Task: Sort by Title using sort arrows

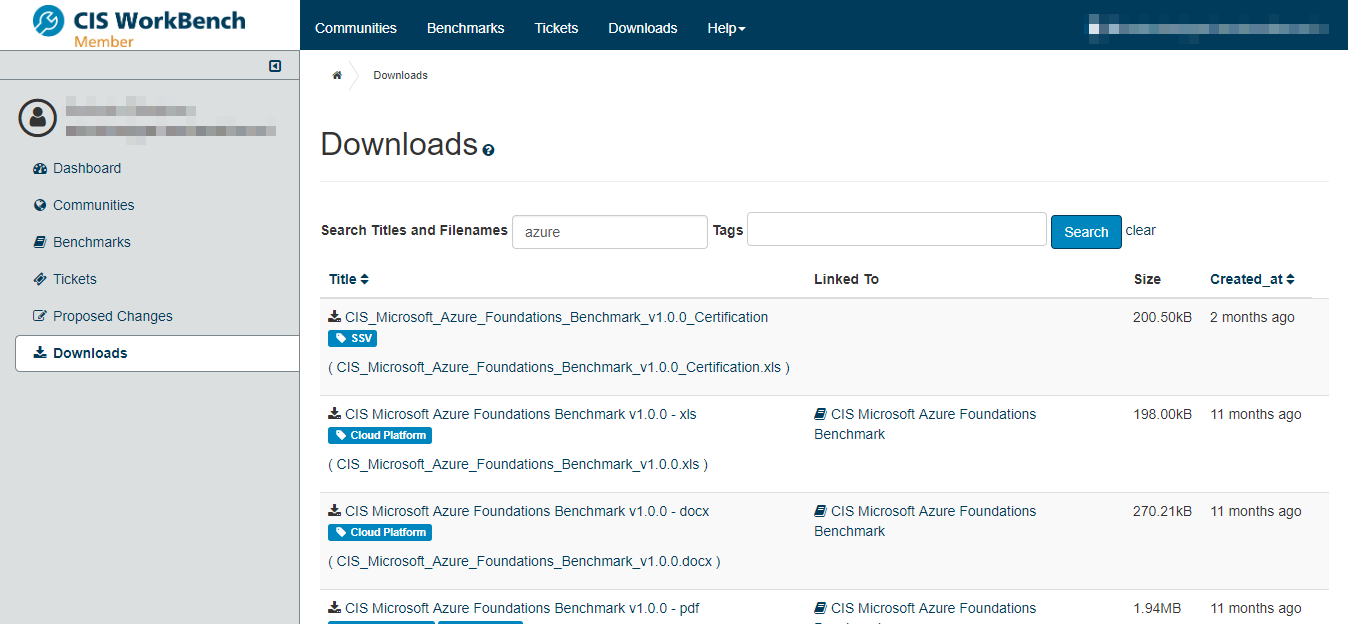Action: (365, 279)
